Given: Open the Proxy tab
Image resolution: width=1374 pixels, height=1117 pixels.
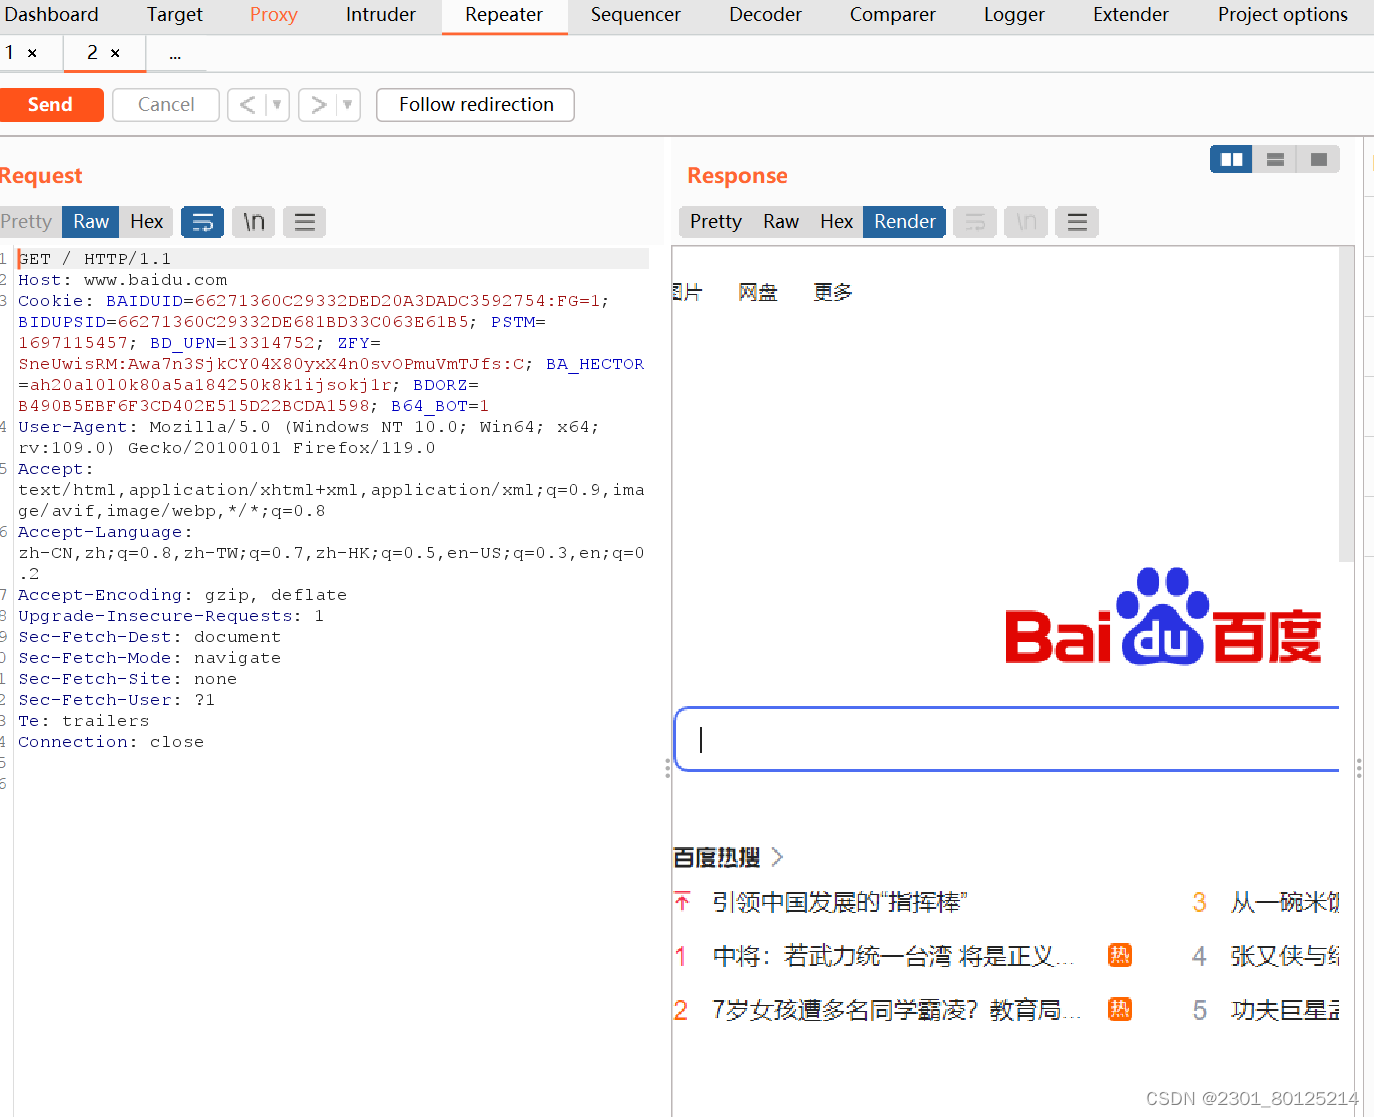Looking at the screenshot, I should [274, 15].
